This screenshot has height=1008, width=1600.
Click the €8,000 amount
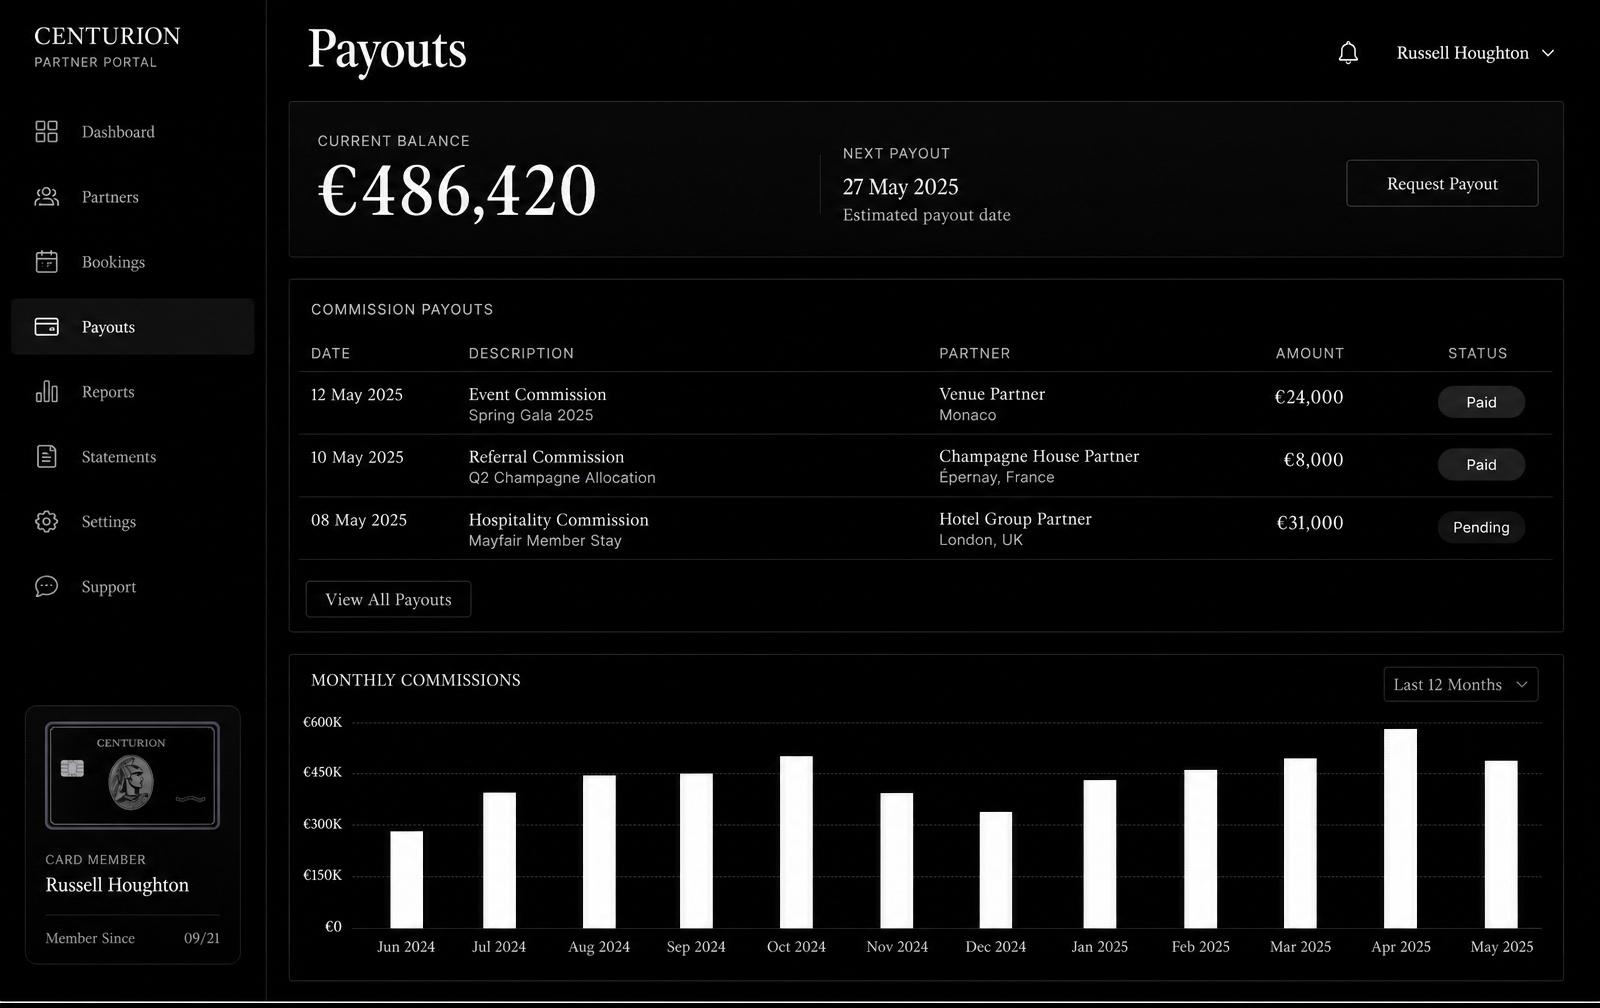click(x=1313, y=460)
